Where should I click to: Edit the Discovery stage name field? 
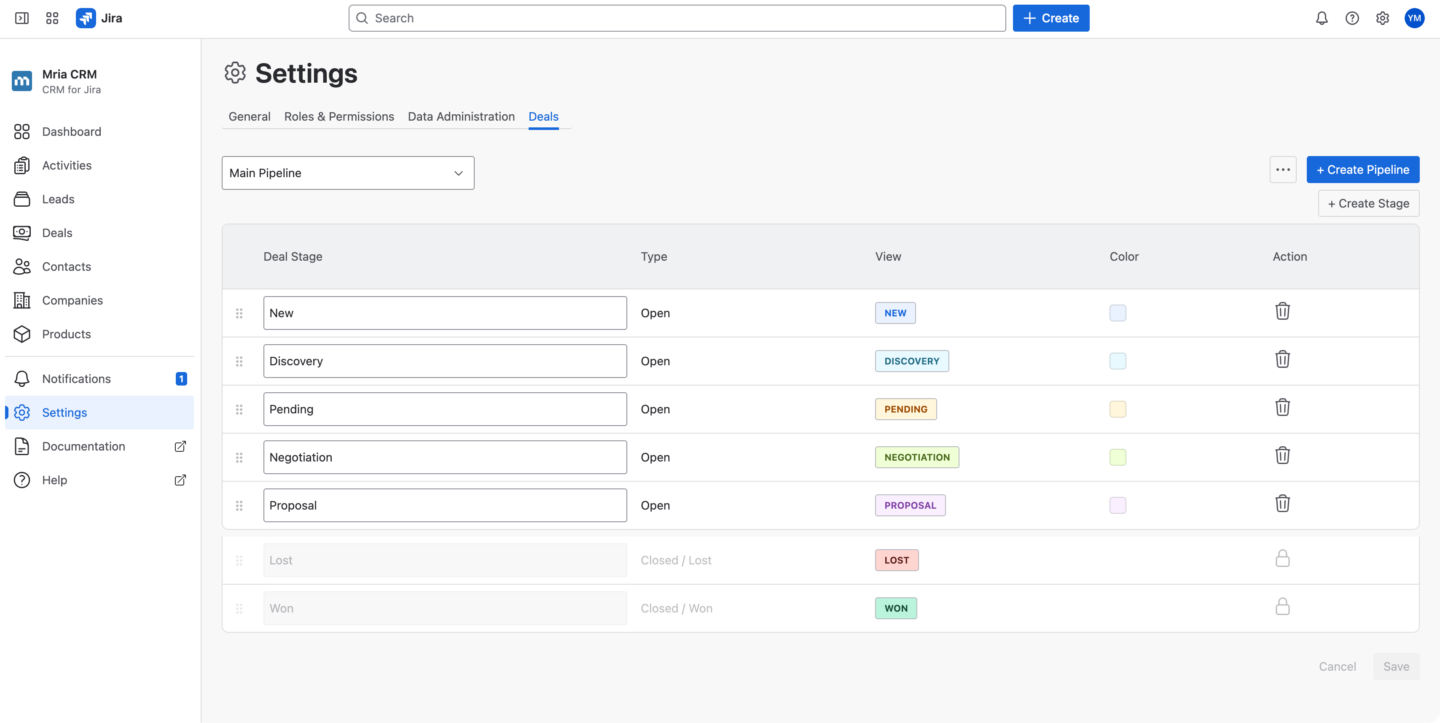click(444, 361)
